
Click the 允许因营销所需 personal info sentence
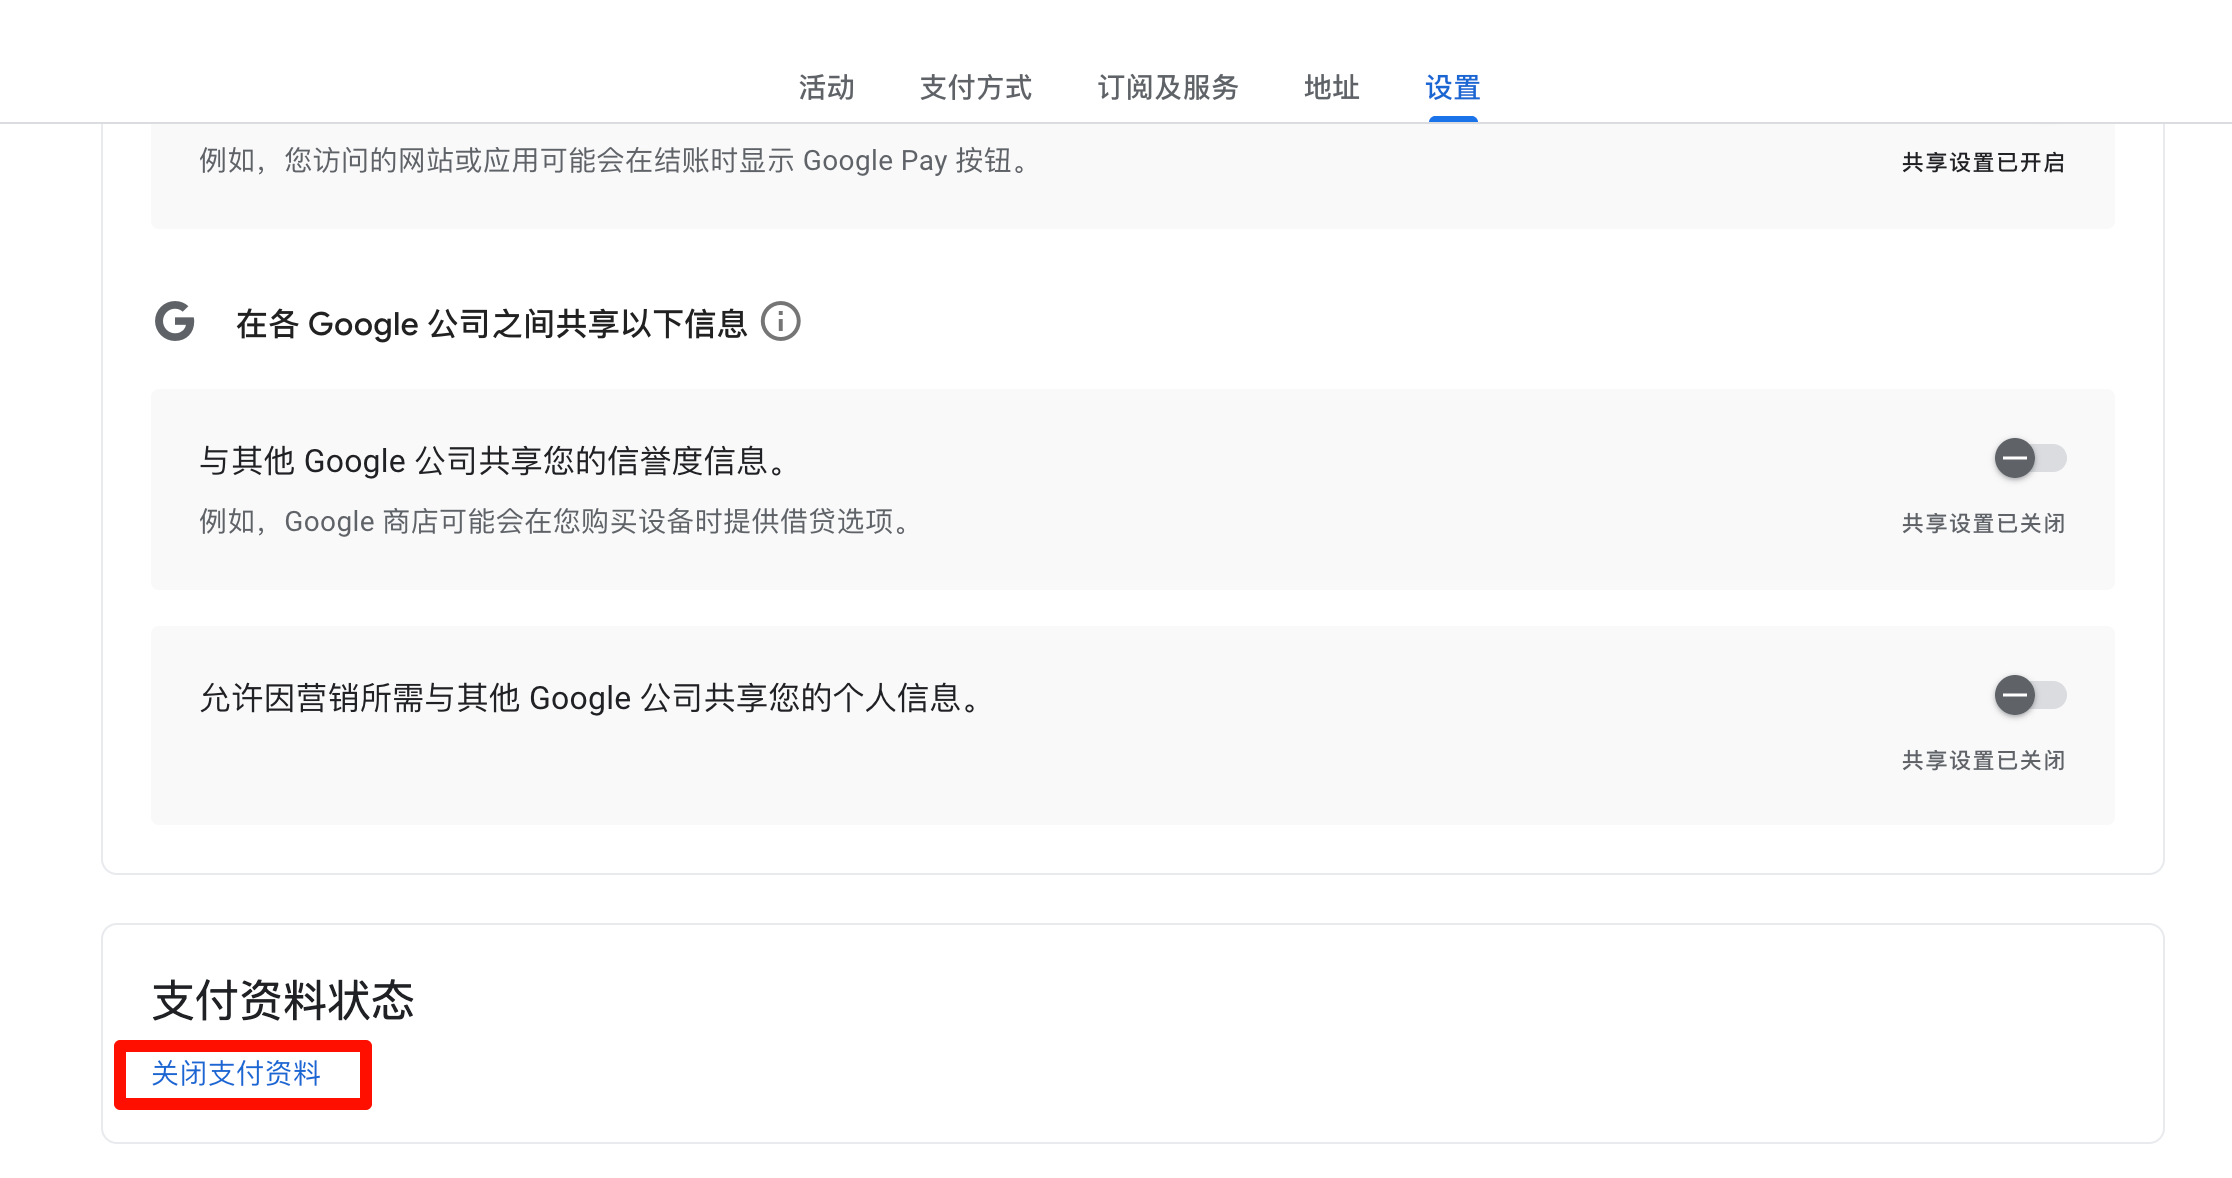590,698
